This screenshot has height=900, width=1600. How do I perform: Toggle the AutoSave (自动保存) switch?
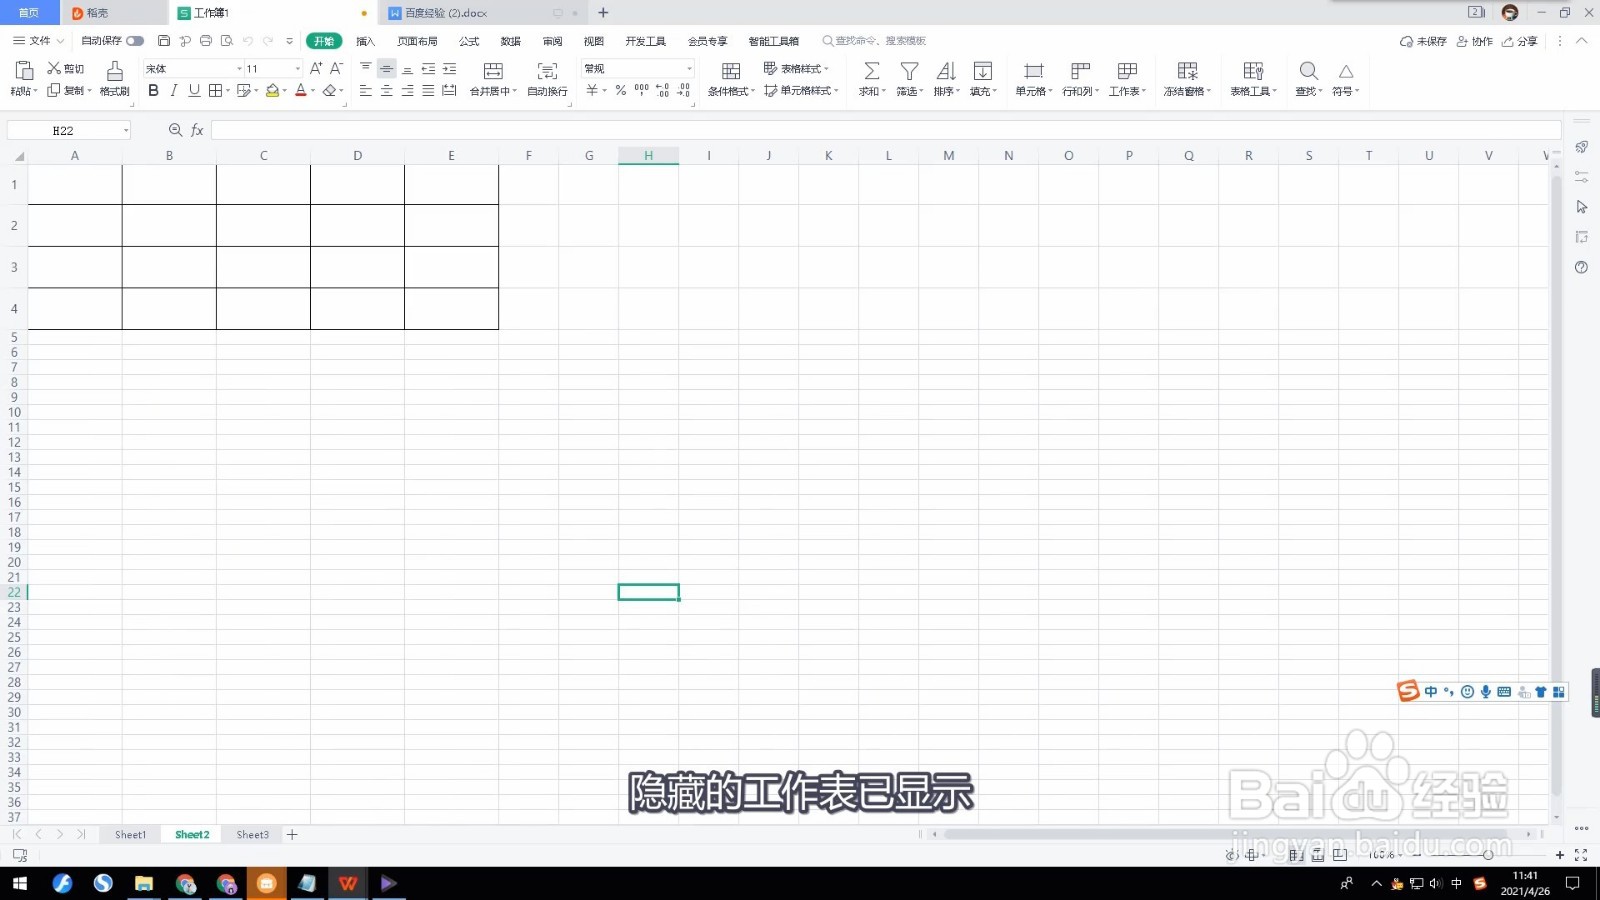[135, 41]
